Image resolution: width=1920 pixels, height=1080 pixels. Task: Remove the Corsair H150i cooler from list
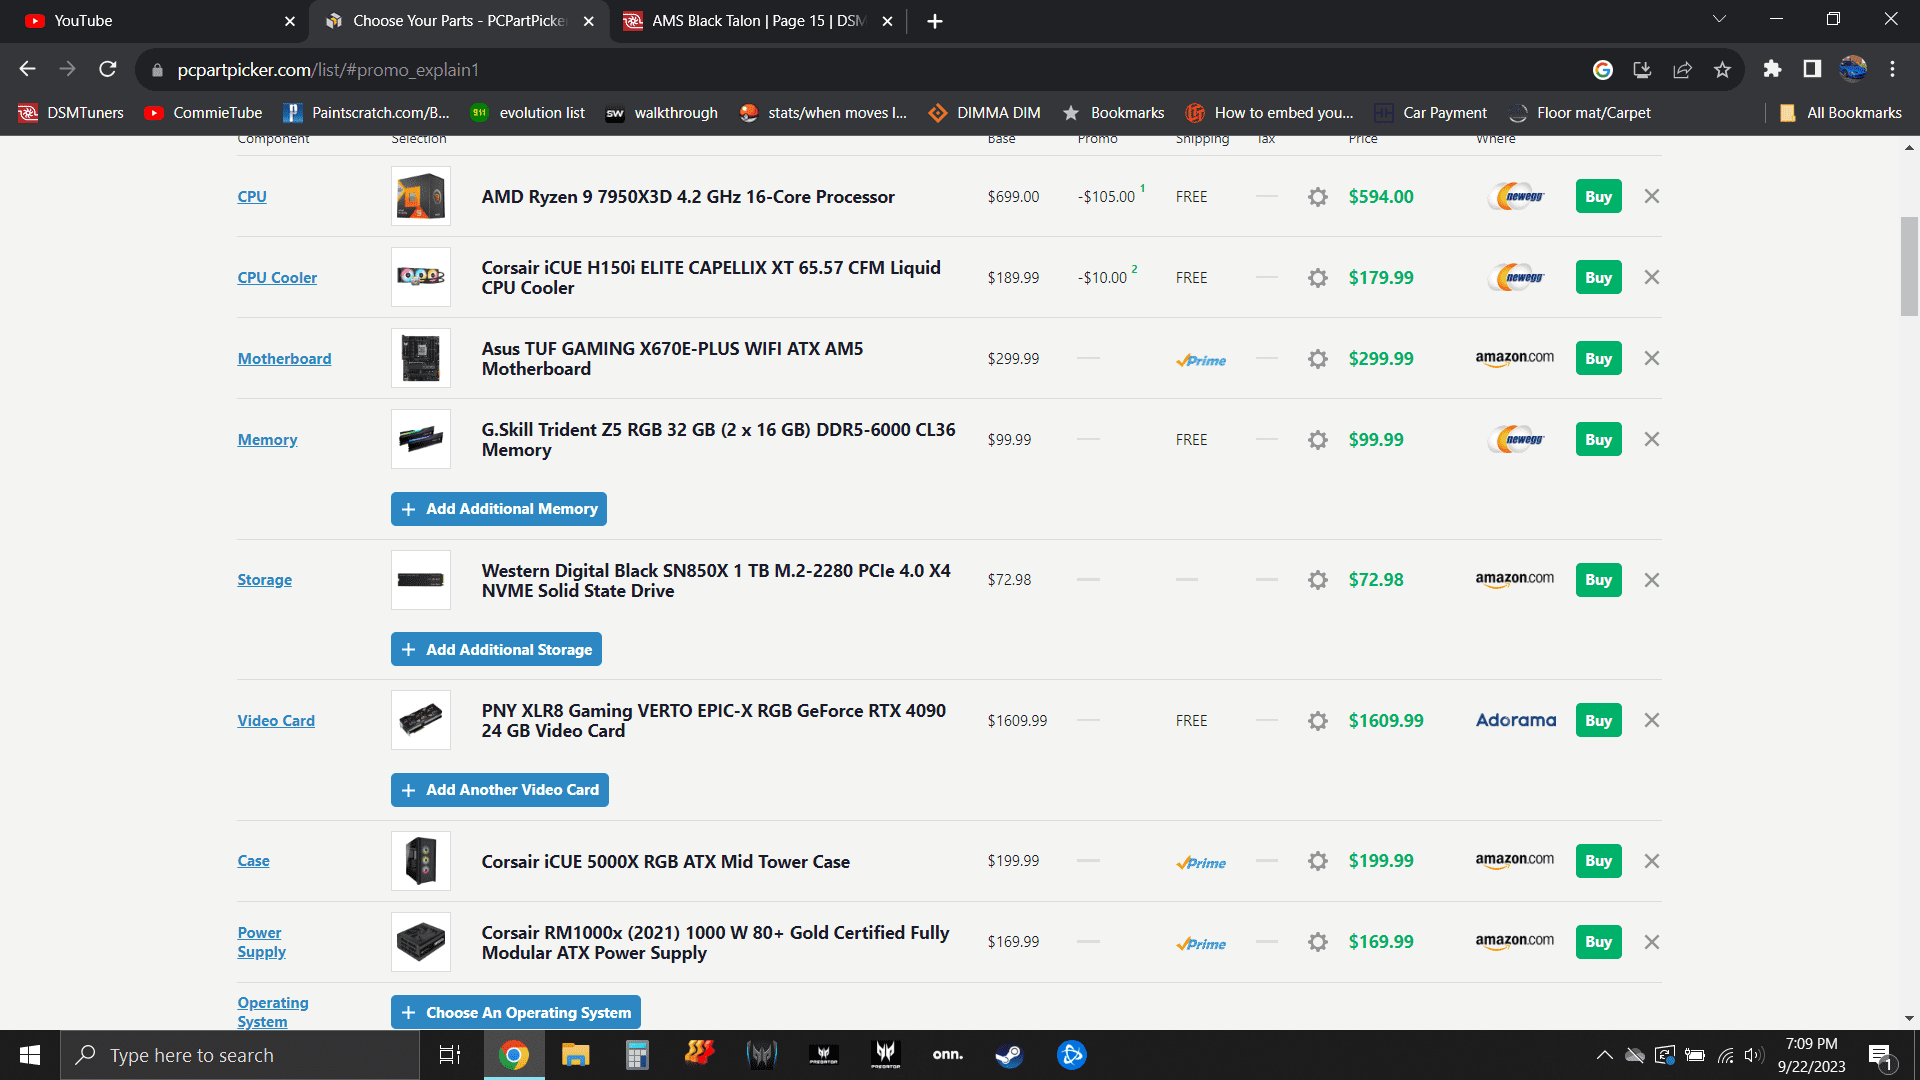[1652, 277]
